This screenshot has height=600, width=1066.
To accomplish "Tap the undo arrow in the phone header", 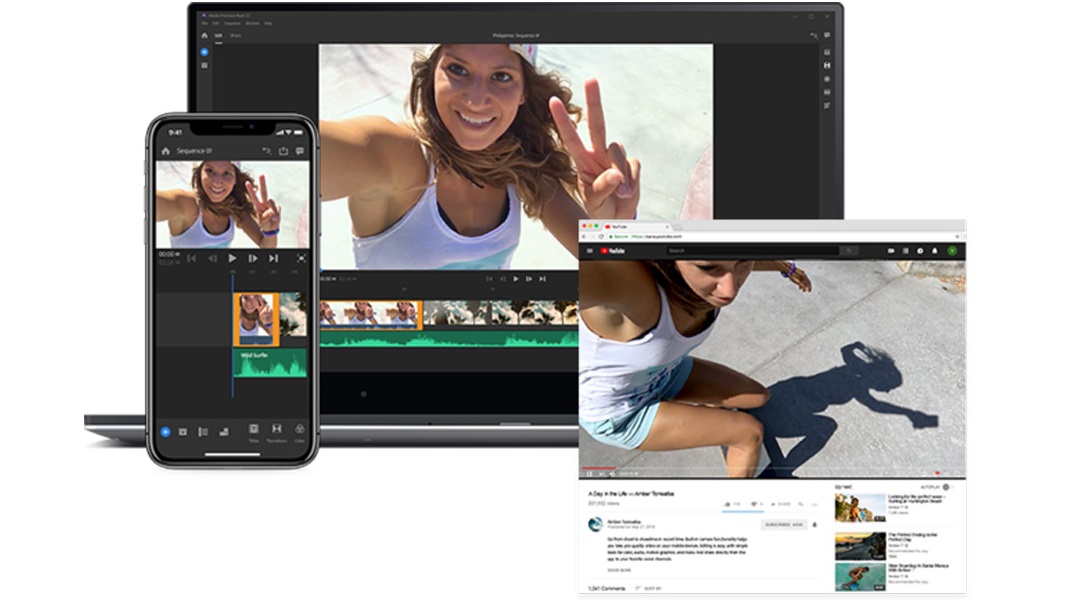I will (268, 151).
